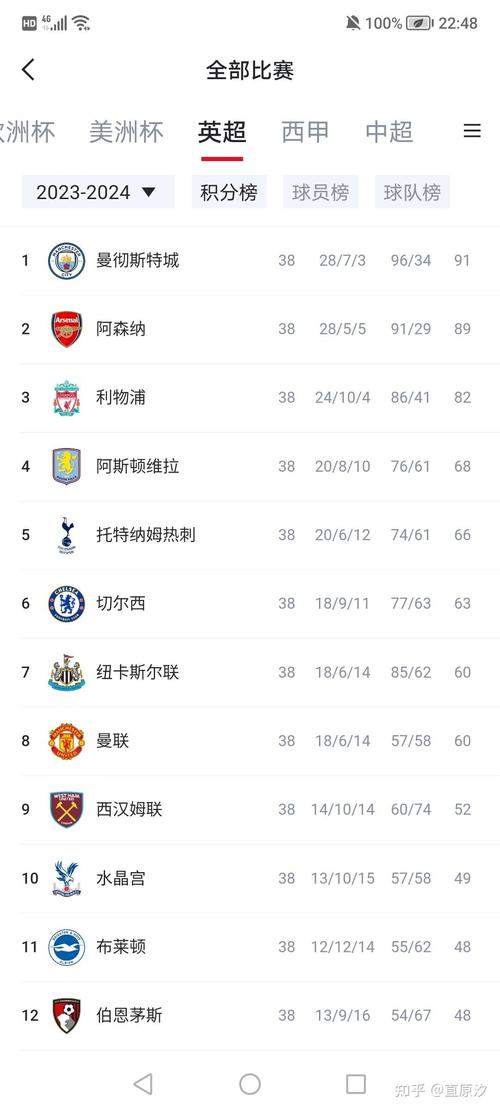
Task: Tap the Chelsea club crest
Action: [x=67, y=604]
